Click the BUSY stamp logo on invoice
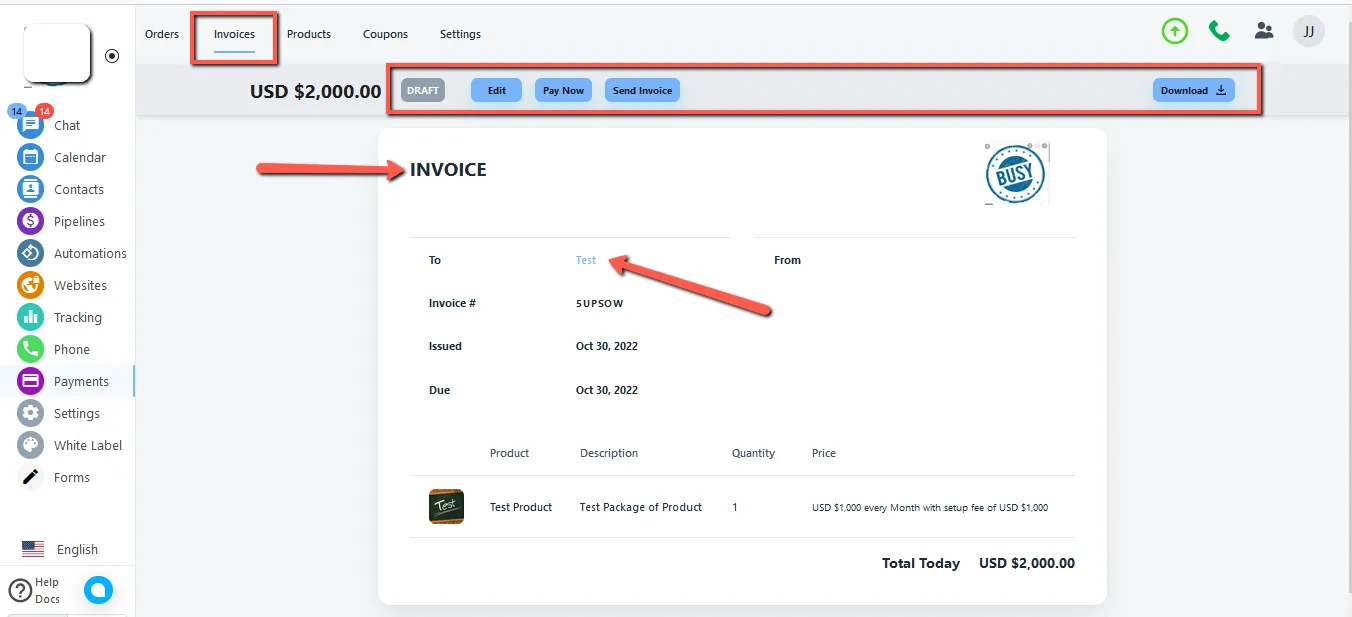The width and height of the screenshot is (1352, 617). [1016, 175]
